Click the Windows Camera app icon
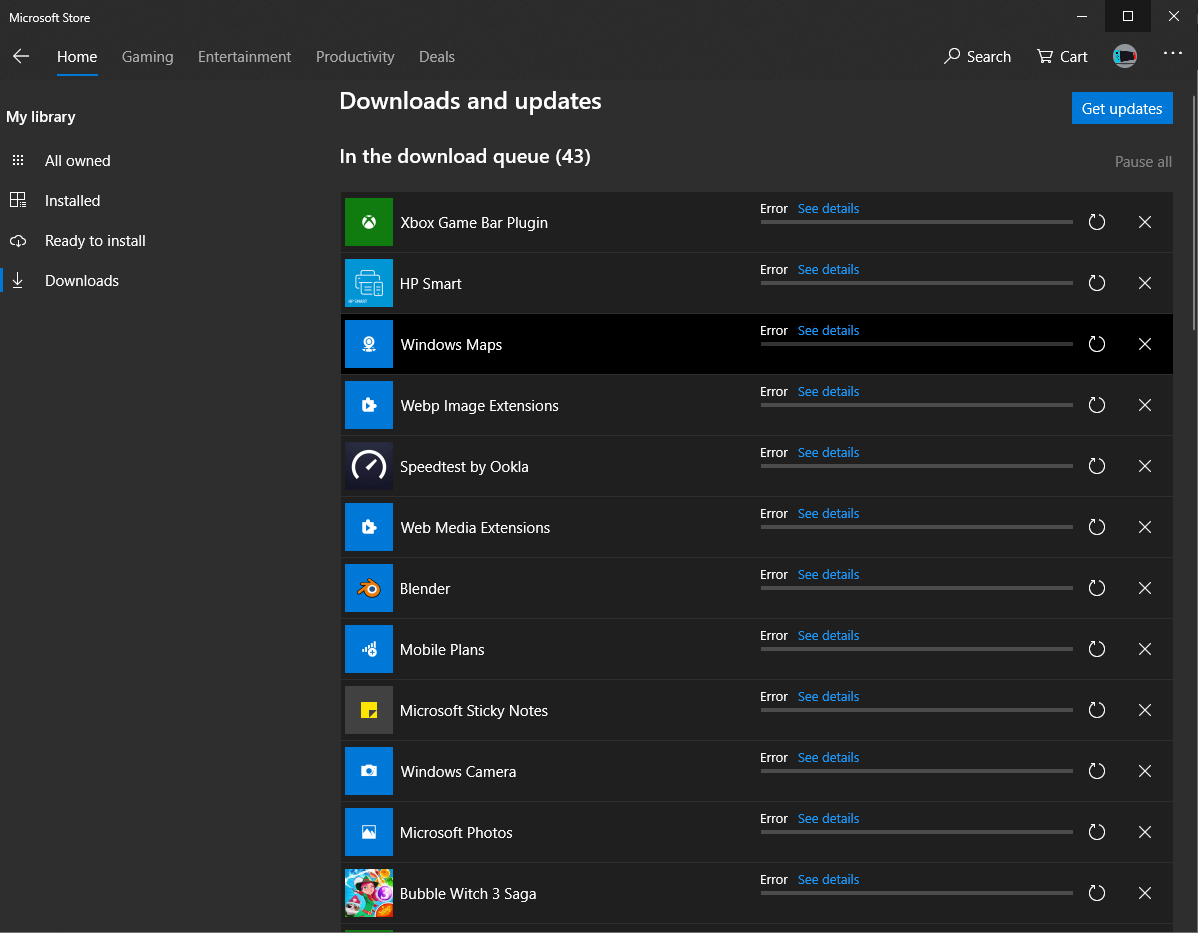 tap(369, 771)
